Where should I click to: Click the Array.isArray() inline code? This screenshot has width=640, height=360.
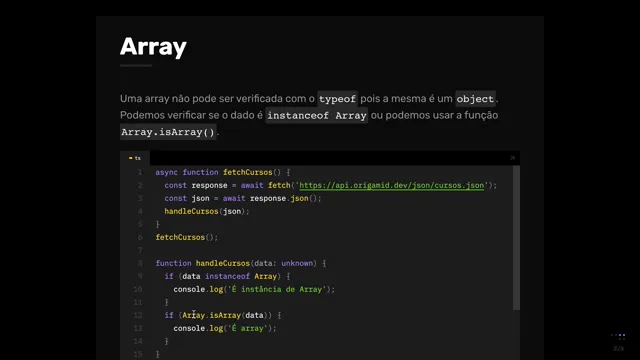[168, 132]
